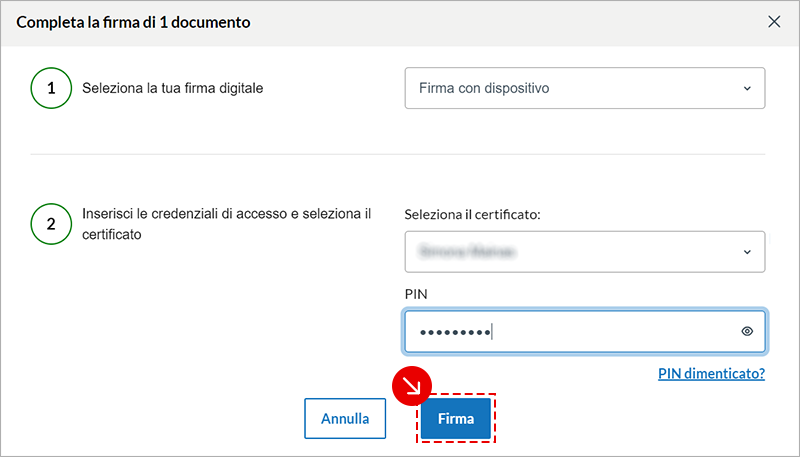Click the step 2 circle icon
This screenshot has height=457, width=800.
click(x=50, y=223)
